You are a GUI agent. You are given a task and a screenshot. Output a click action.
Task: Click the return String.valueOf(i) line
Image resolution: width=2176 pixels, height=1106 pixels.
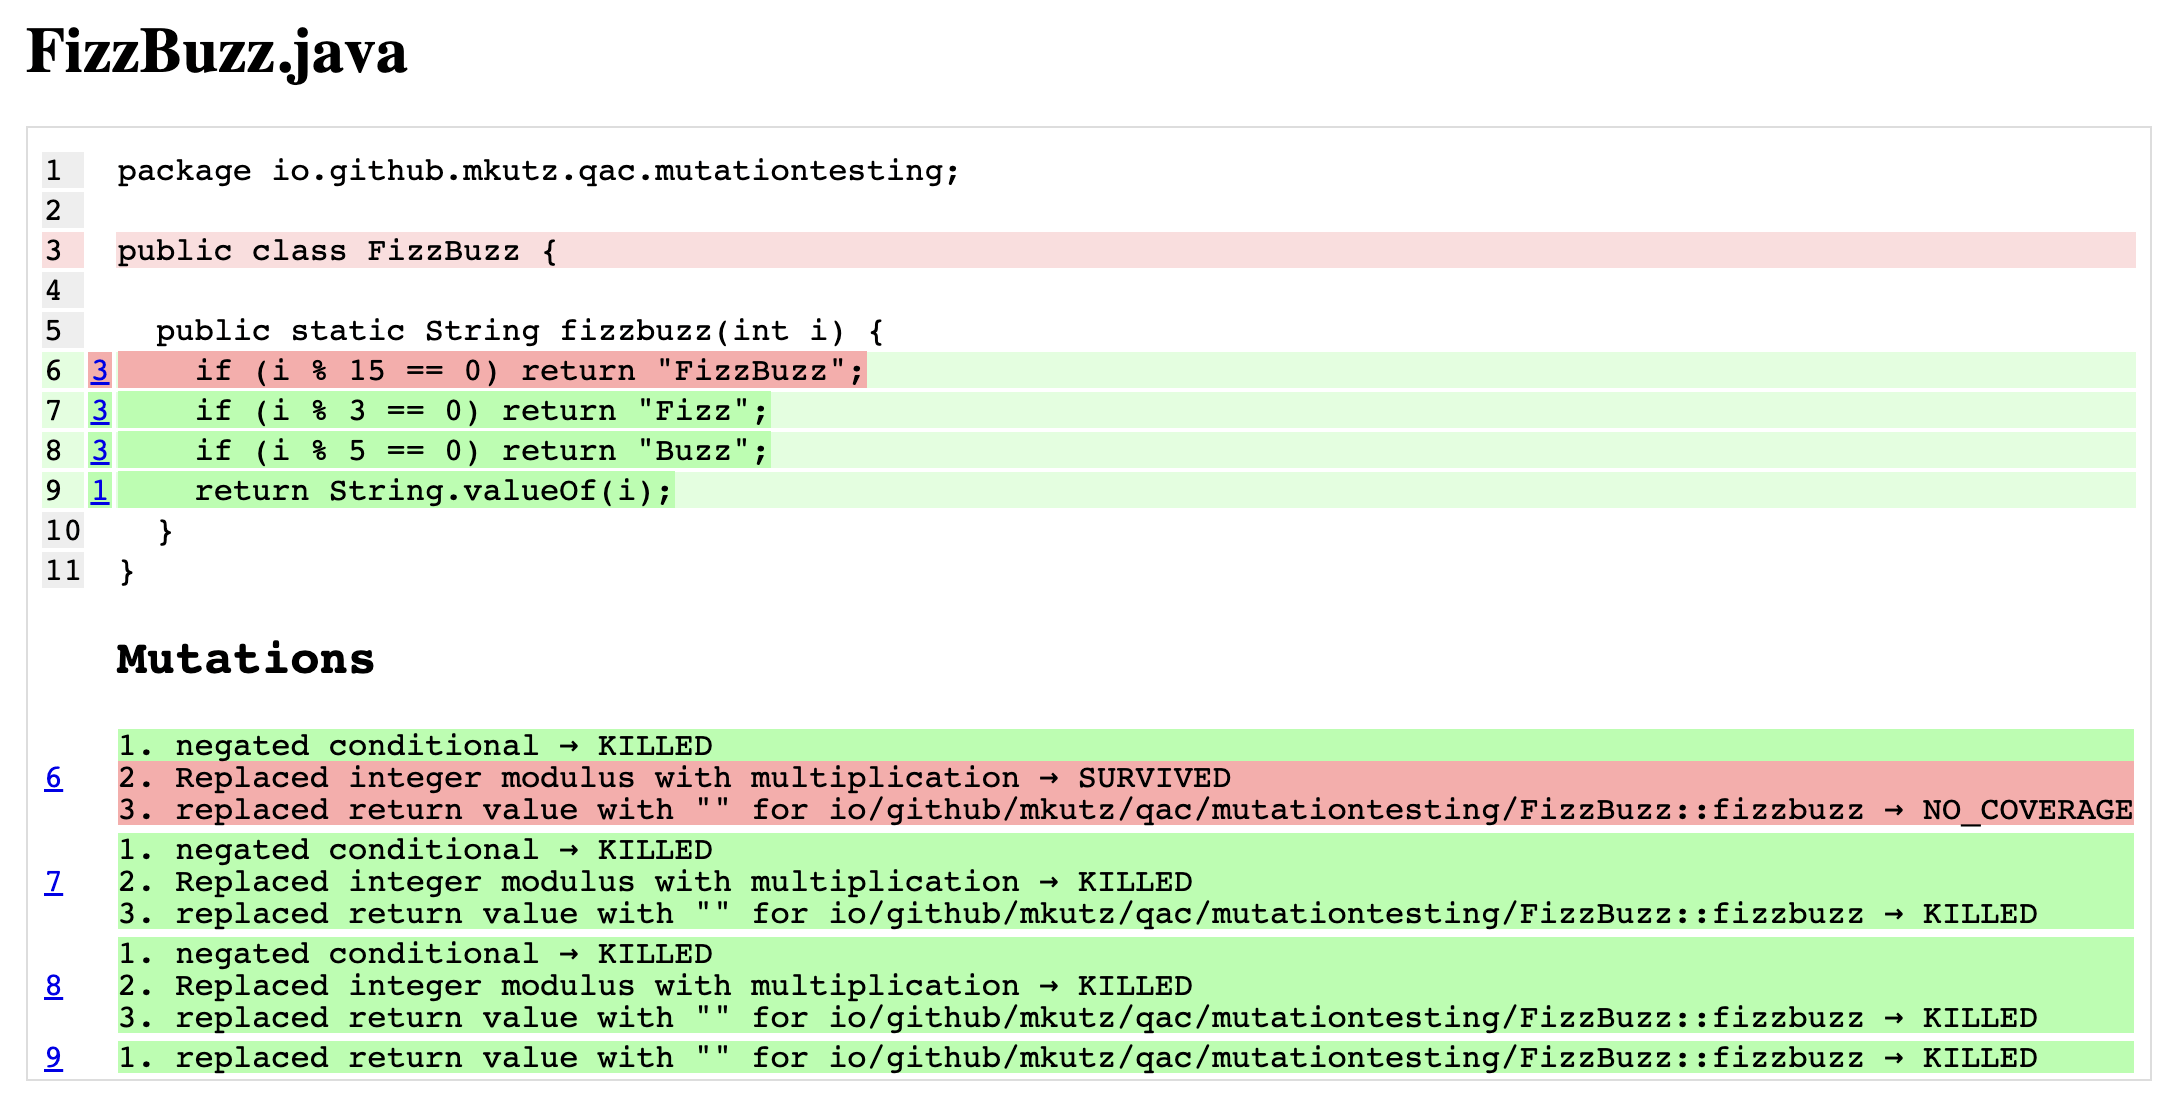(432, 491)
